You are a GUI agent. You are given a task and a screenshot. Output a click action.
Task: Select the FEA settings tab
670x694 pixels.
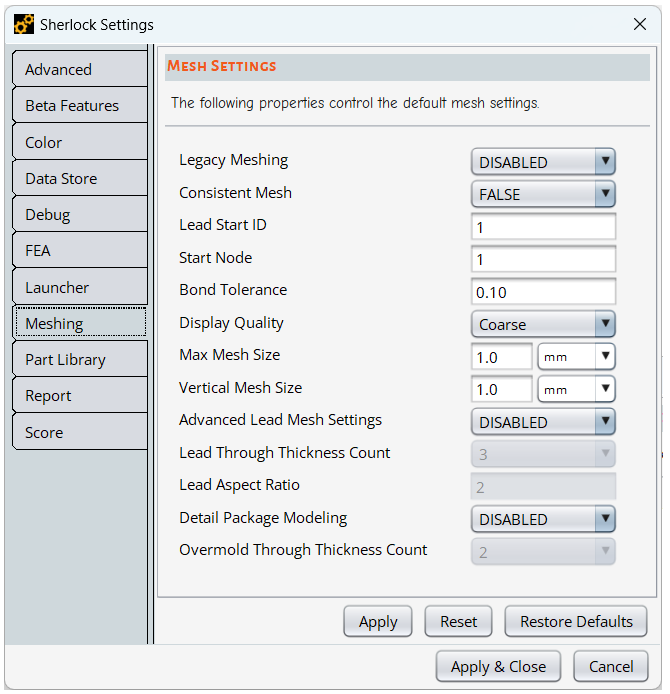pos(79,251)
